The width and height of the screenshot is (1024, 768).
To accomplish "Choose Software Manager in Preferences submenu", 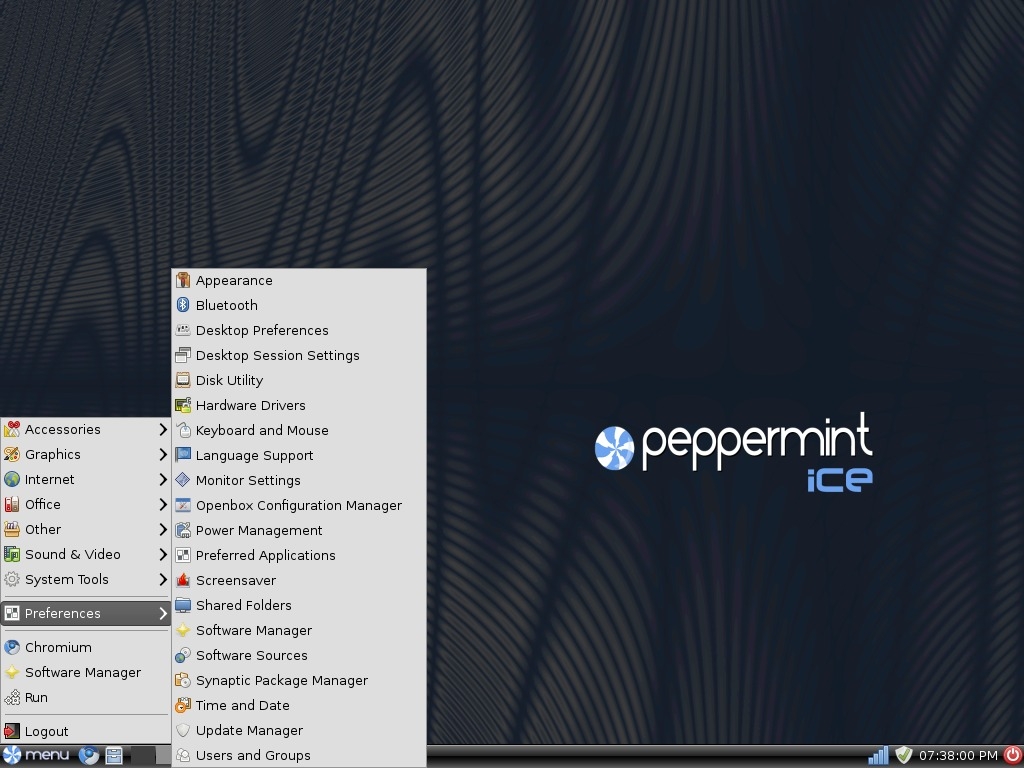I will (x=299, y=630).
